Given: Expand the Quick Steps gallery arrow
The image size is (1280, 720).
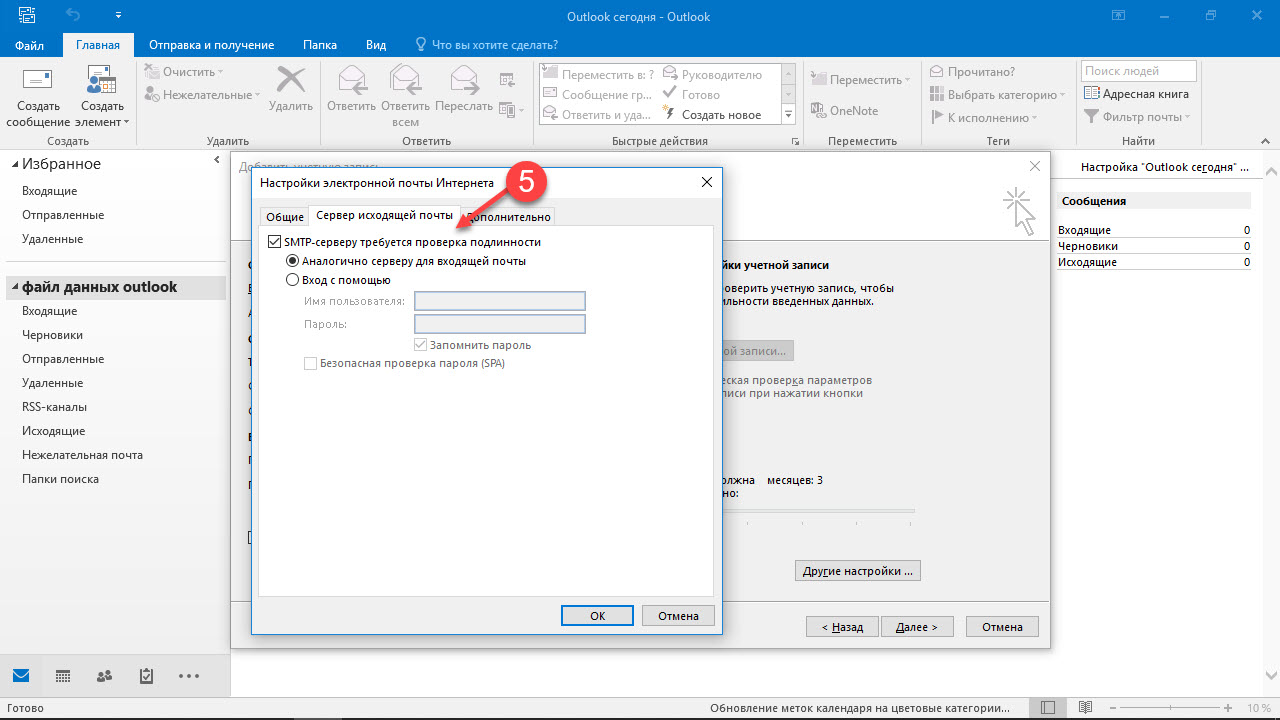Looking at the screenshot, I should [787, 115].
